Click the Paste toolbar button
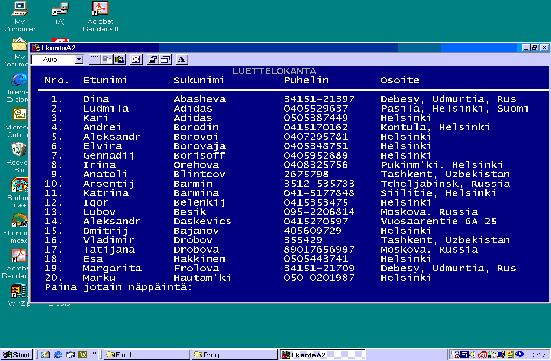551x361 pixels. [x=119, y=59]
